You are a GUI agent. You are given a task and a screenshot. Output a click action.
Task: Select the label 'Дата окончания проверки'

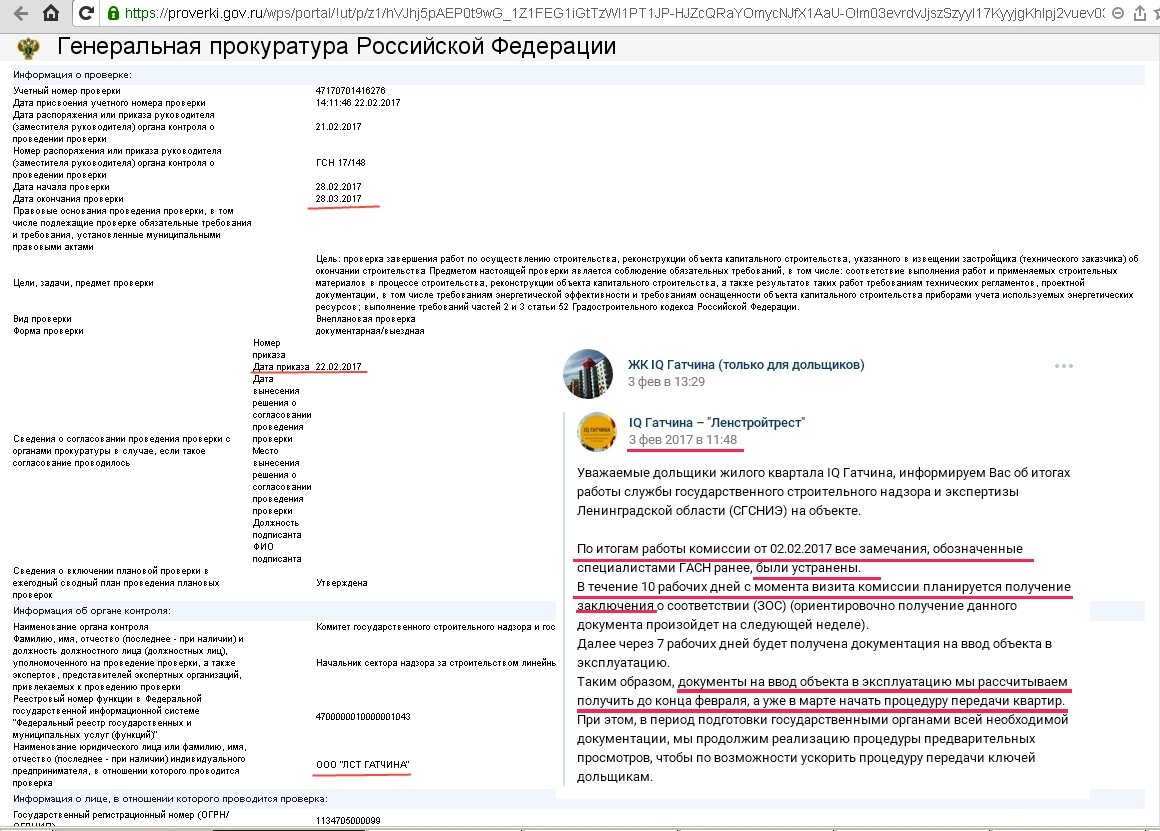point(68,198)
